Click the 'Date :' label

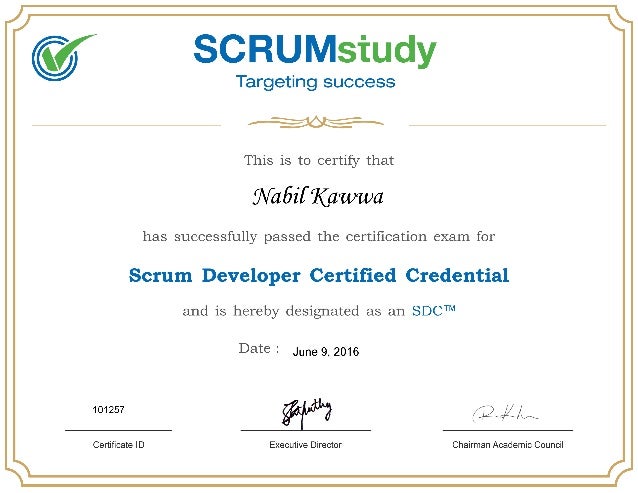[x=259, y=349]
